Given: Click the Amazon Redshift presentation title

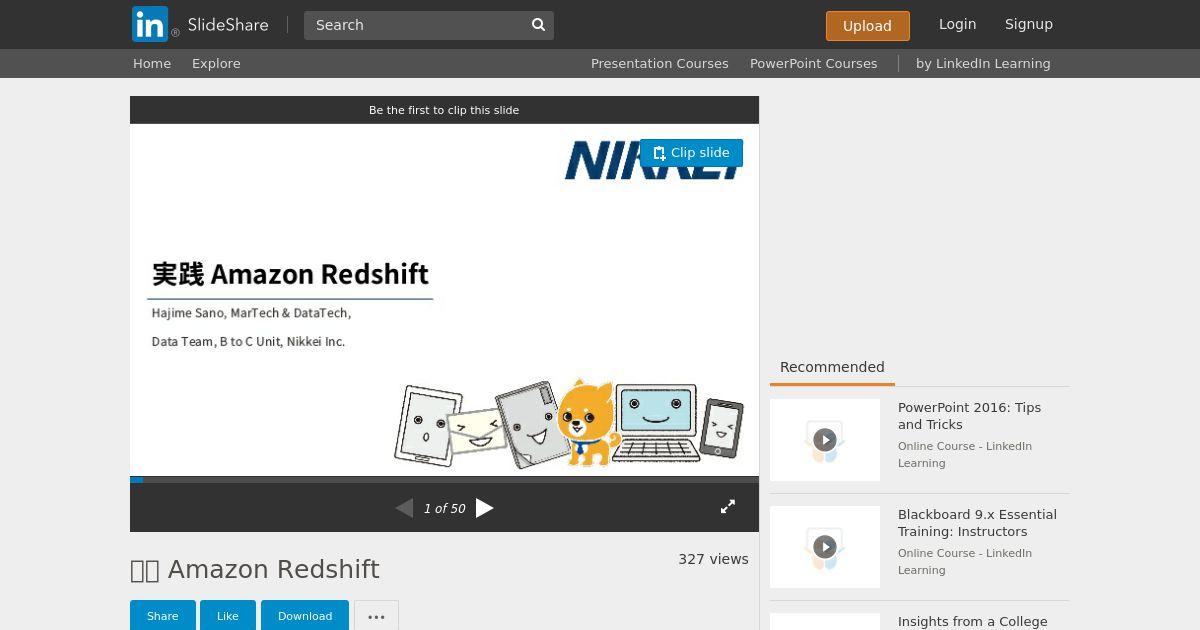Looking at the screenshot, I should [255, 569].
